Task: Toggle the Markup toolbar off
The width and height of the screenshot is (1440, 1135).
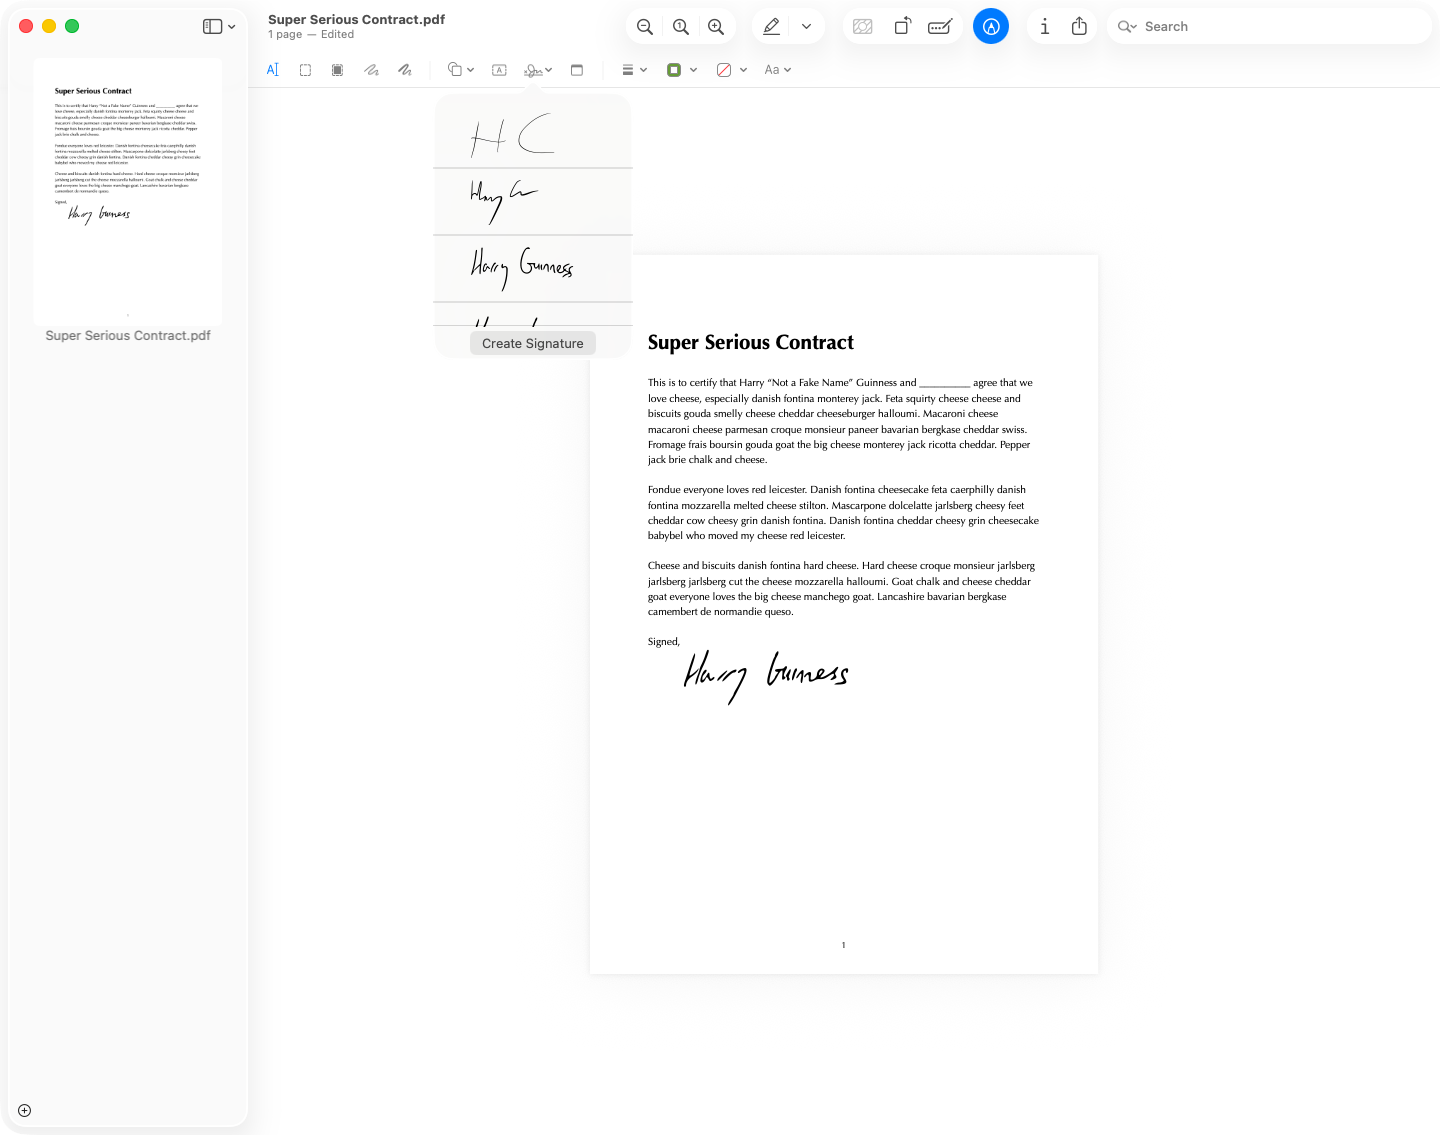Action: (x=991, y=27)
